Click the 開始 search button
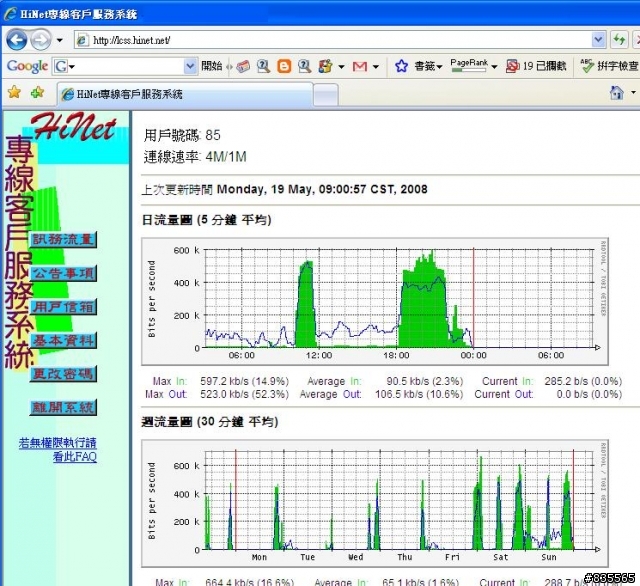The height and width of the screenshot is (586, 640). [211, 66]
